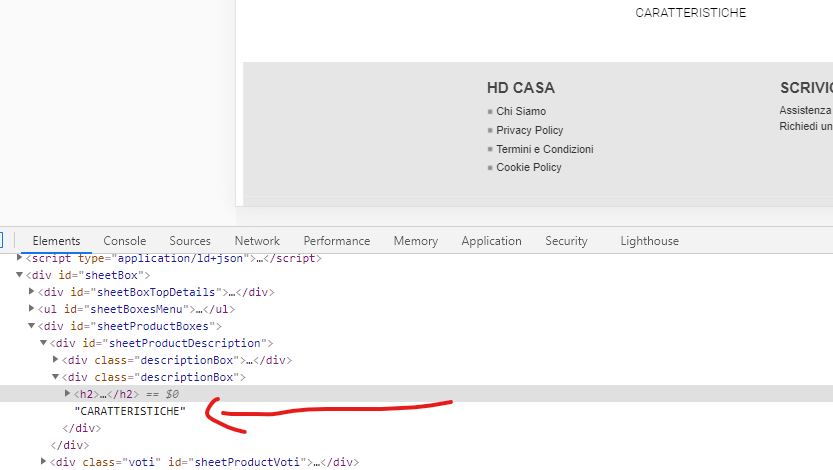The width and height of the screenshot is (833, 470).
Task: Collapse the sheetProductBoxes div node
Action: point(31,326)
